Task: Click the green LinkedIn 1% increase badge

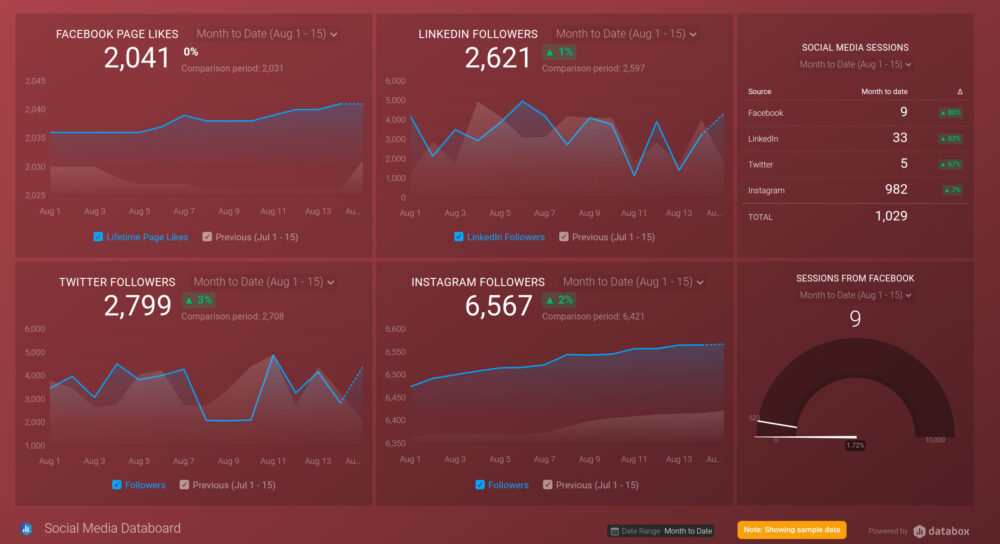Action: pyautogui.click(x=559, y=52)
